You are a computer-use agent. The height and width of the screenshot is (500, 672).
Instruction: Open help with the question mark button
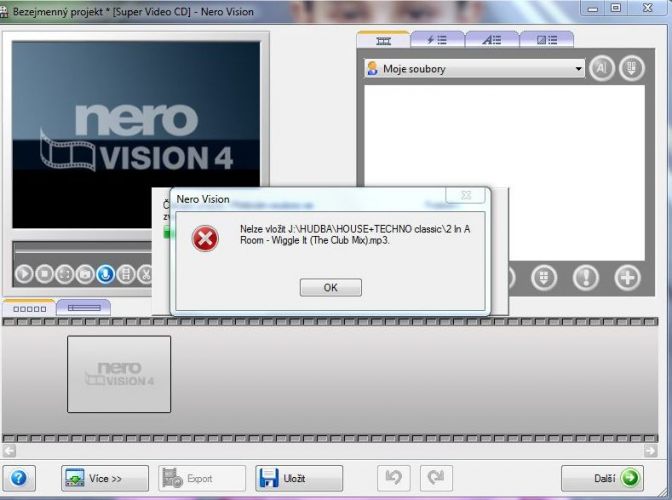(19, 478)
